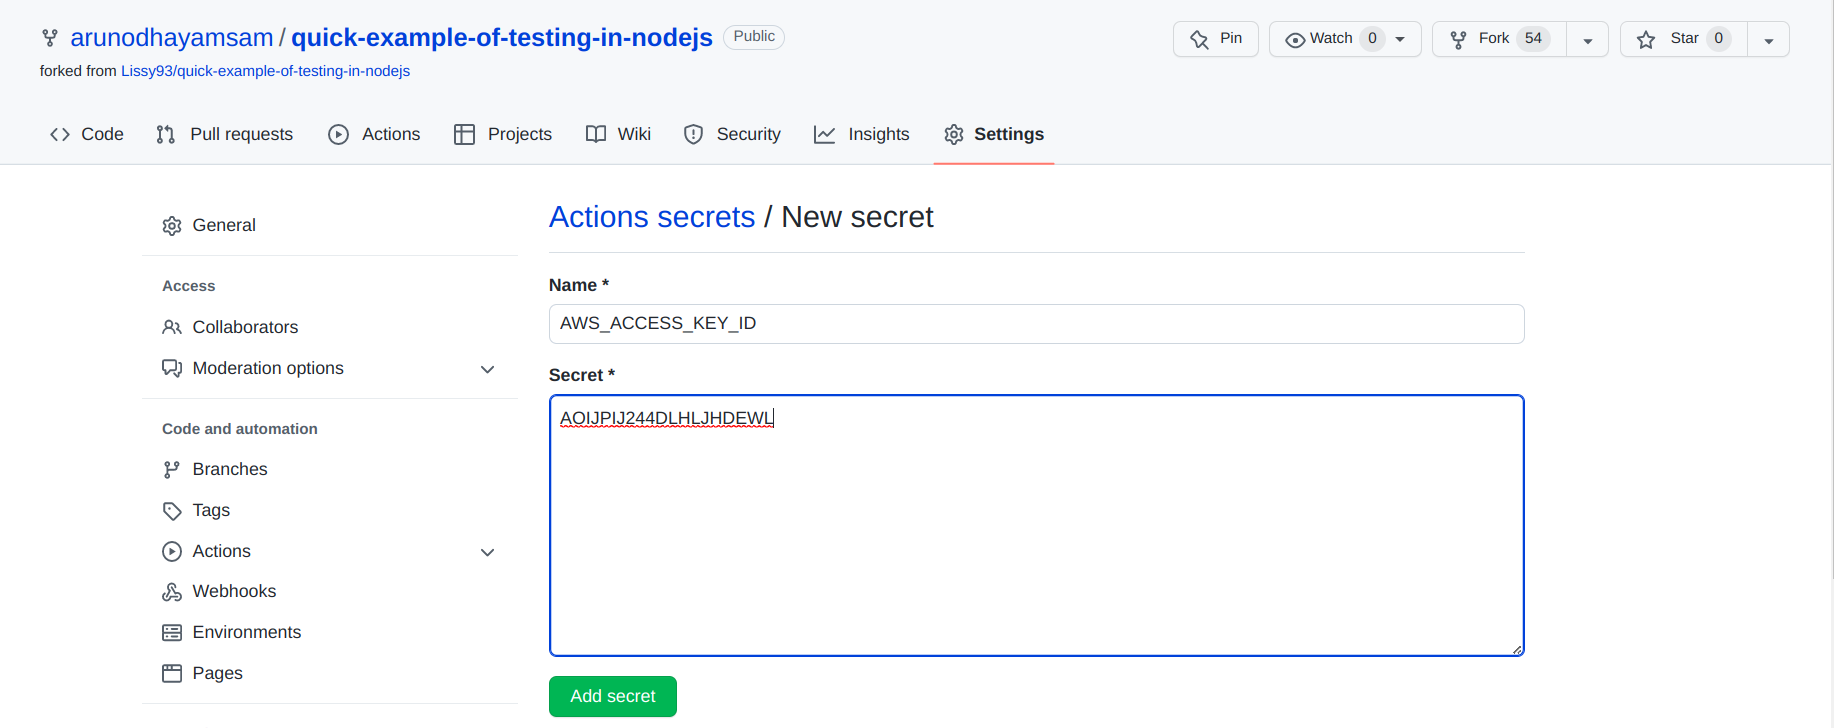Click the comment icon beside Moderation options
The width and height of the screenshot is (1834, 728).
[x=172, y=368]
